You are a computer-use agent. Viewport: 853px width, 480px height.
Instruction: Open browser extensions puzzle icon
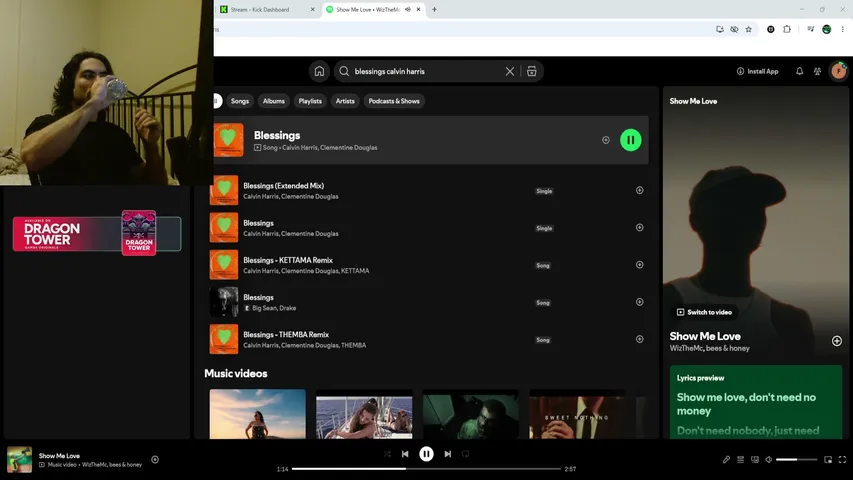(x=787, y=29)
